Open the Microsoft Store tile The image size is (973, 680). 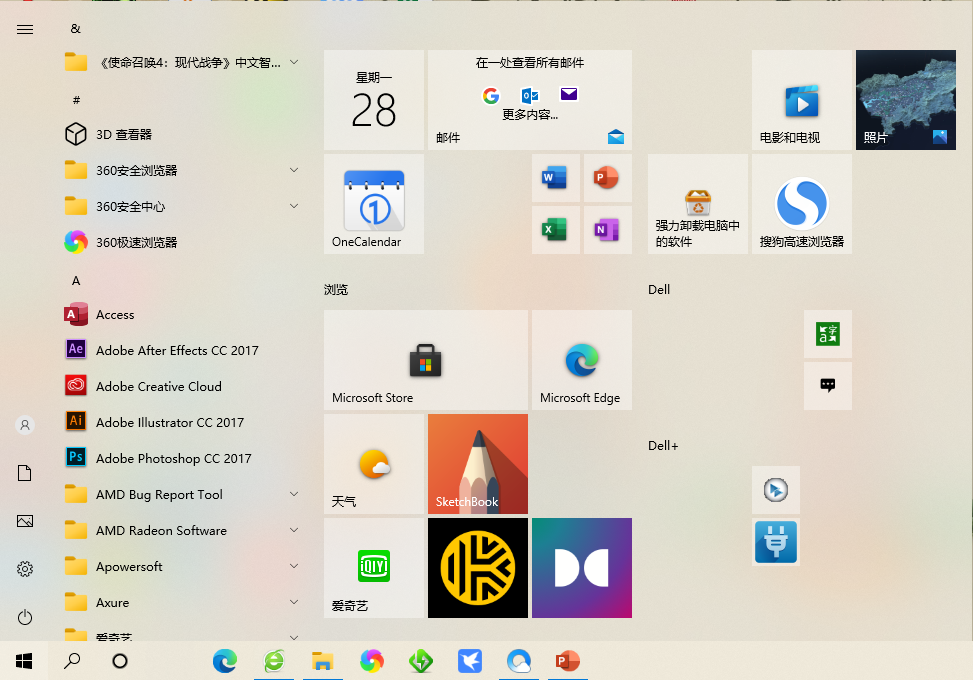(x=426, y=360)
